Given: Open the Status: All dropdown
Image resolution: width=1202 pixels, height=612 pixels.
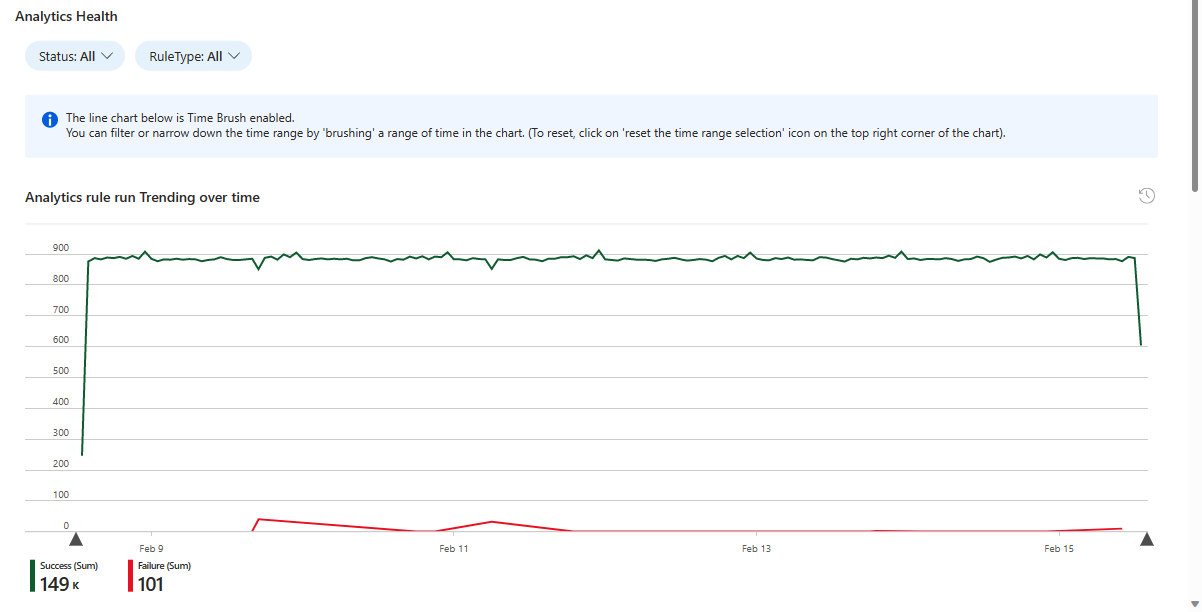Looking at the screenshot, I should click(x=75, y=56).
